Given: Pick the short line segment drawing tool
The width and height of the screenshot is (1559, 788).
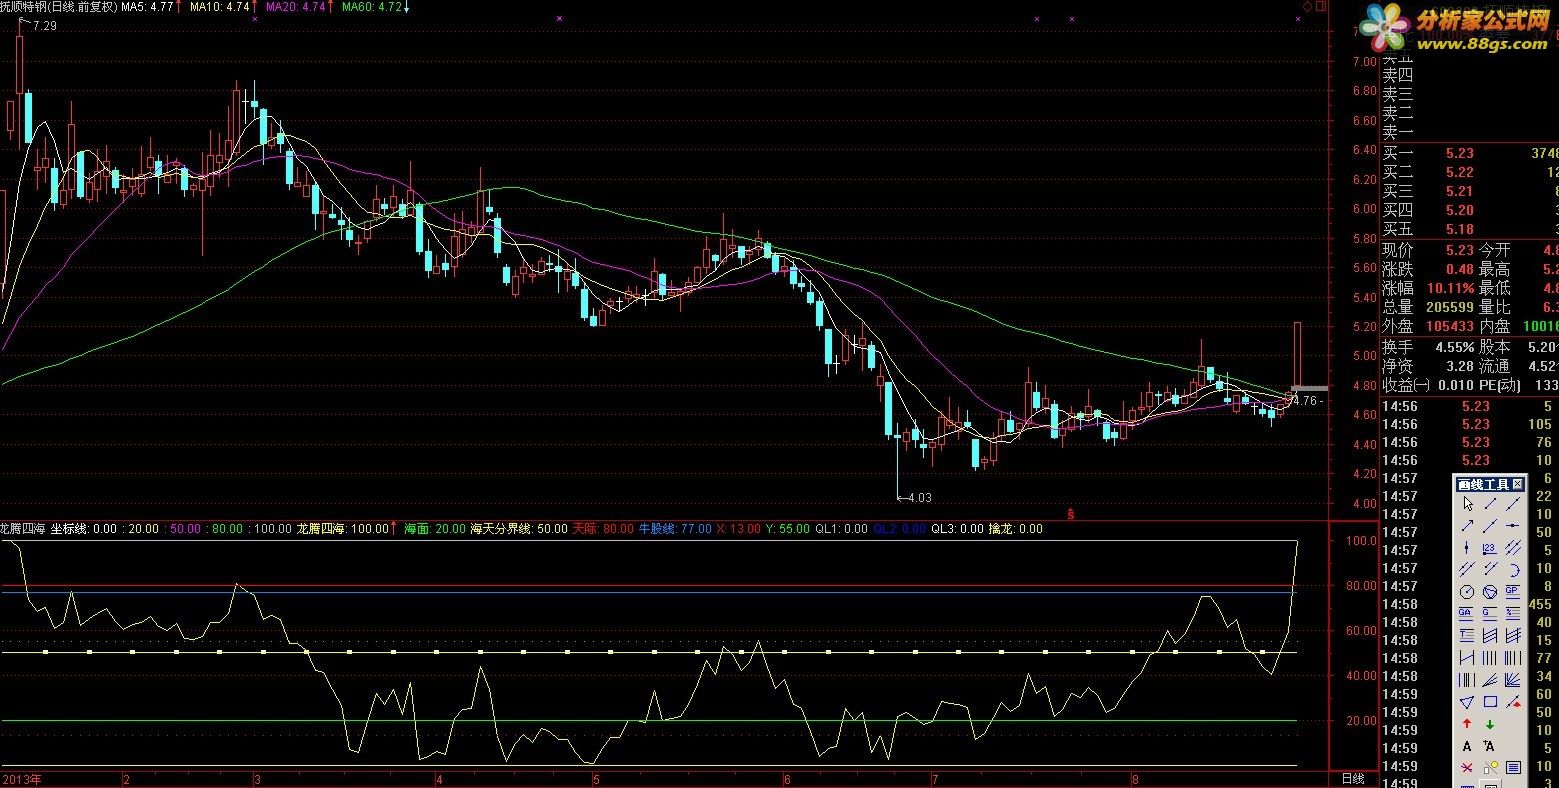Looking at the screenshot, I should tap(1490, 503).
